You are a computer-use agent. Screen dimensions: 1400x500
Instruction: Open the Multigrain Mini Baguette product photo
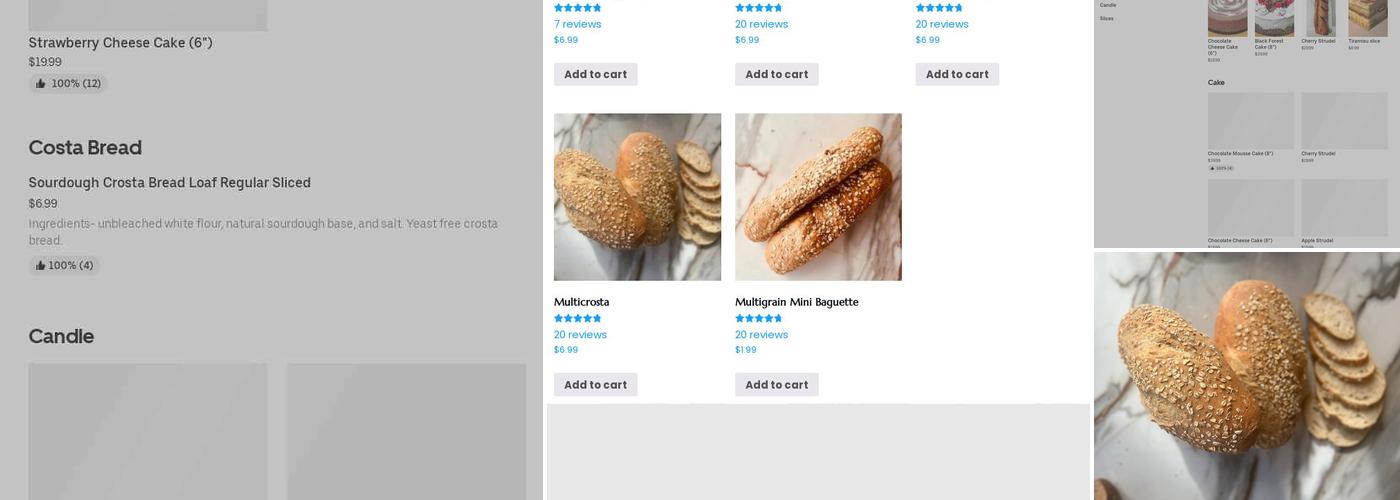pyautogui.click(x=818, y=197)
